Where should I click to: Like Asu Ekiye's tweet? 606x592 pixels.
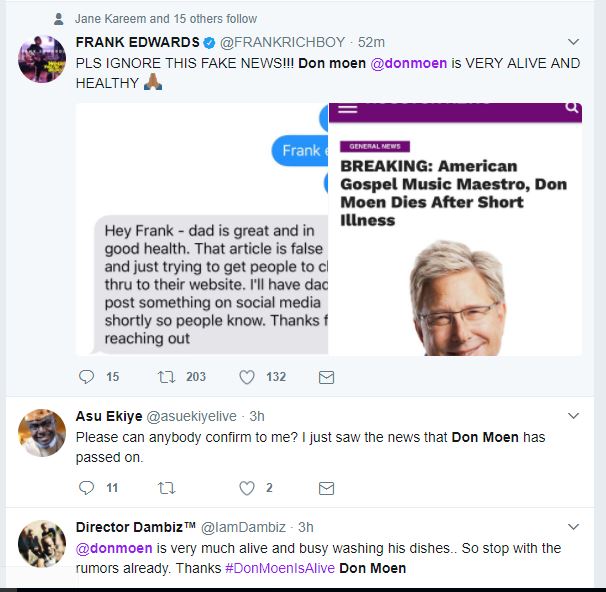247,488
